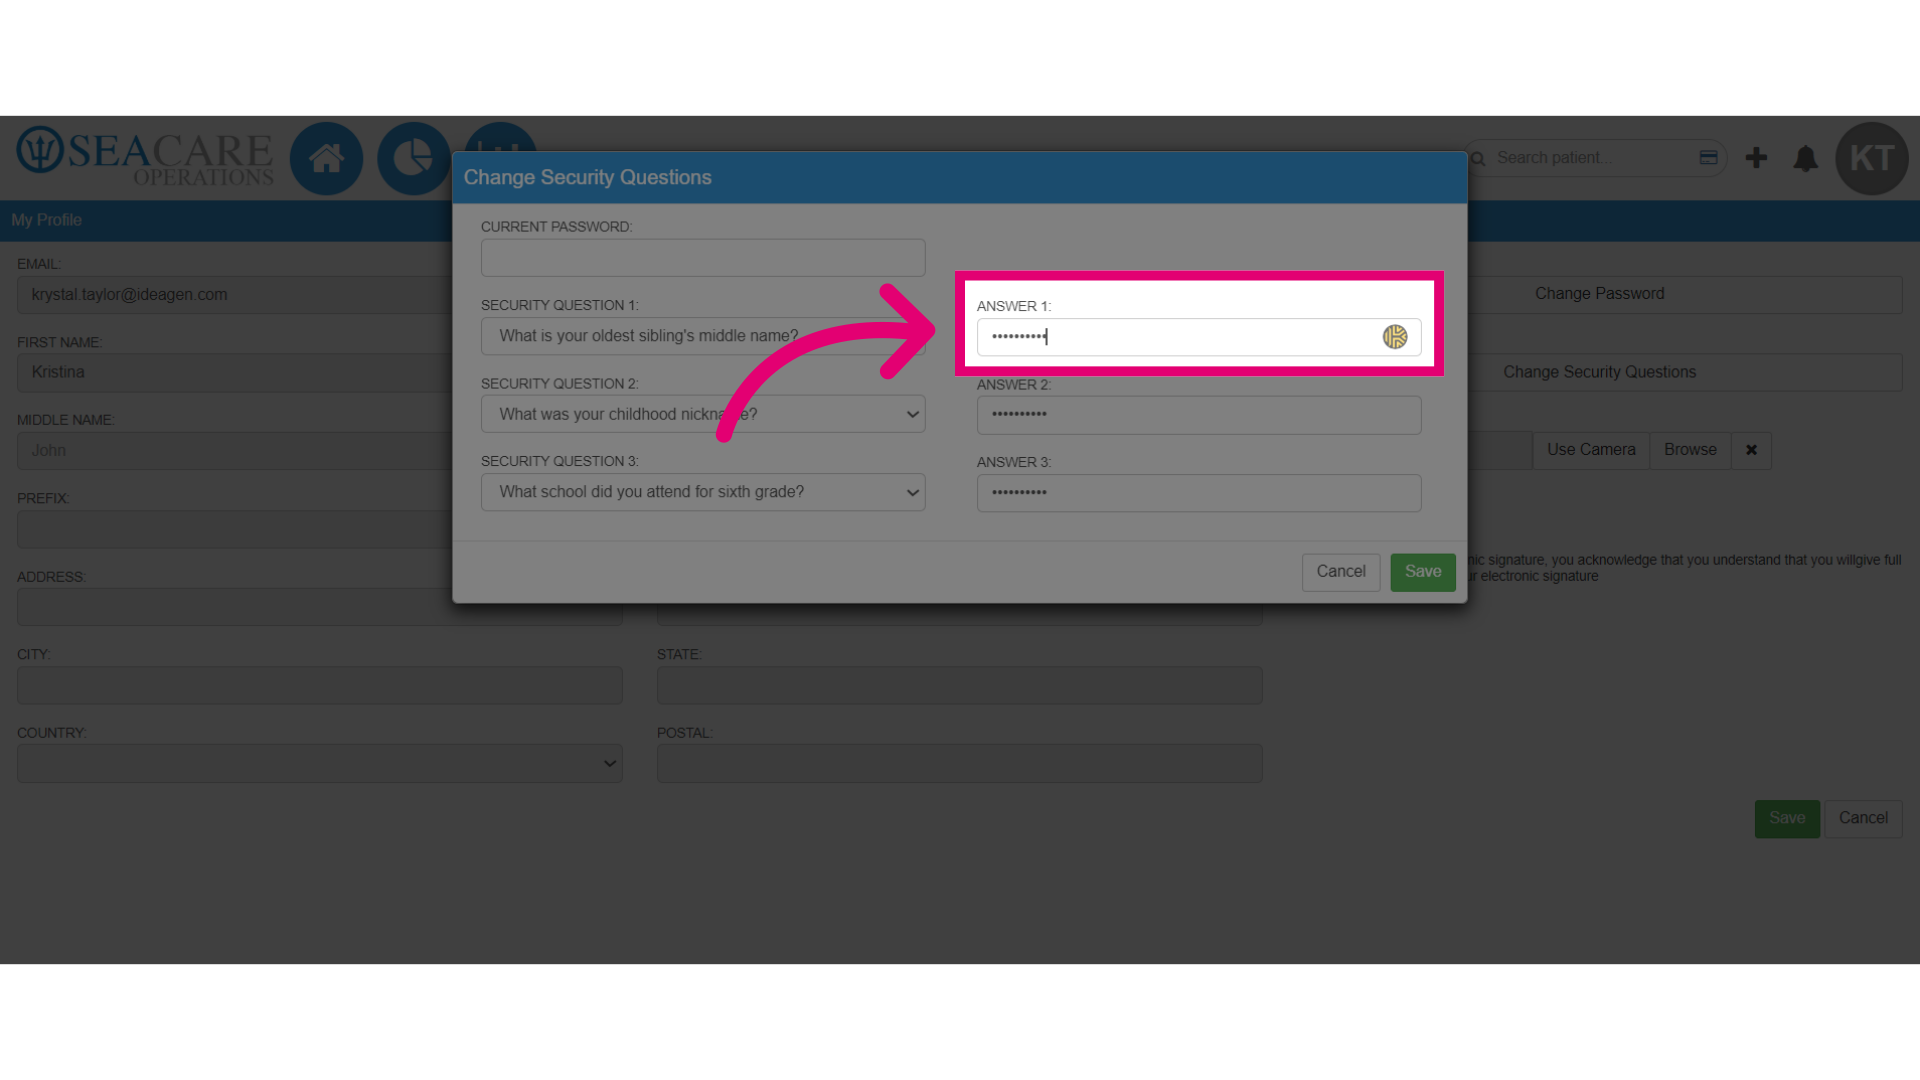The width and height of the screenshot is (1920, 1080).
Task: Click the Current Password field
Action: coord(703,258)
